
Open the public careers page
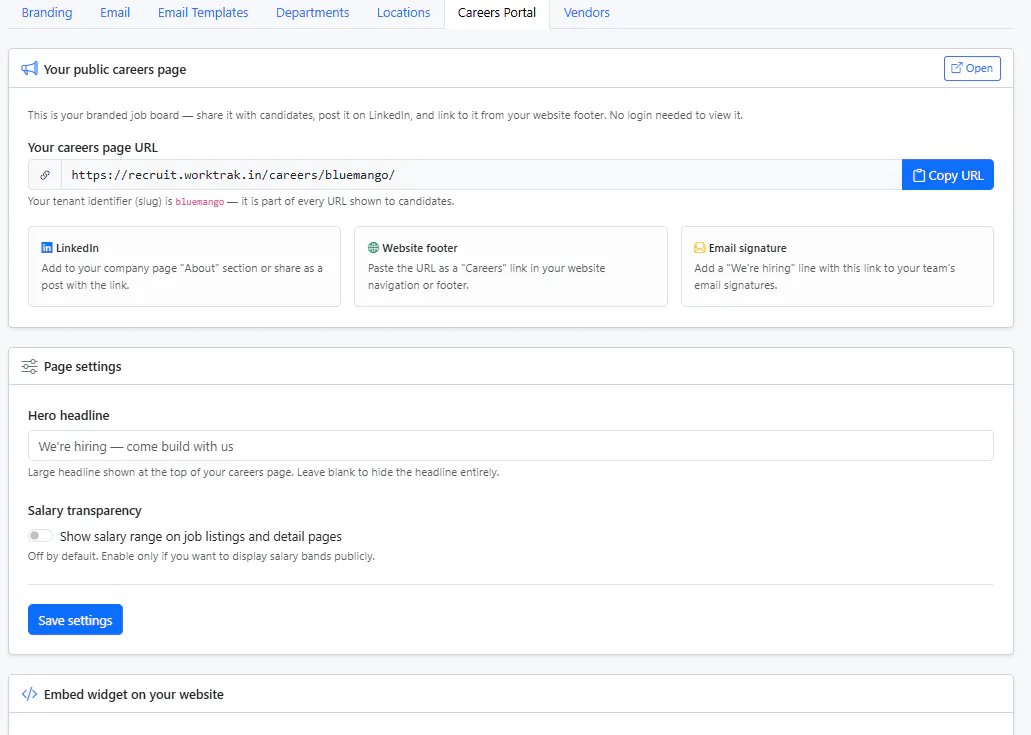pos(972,68)
